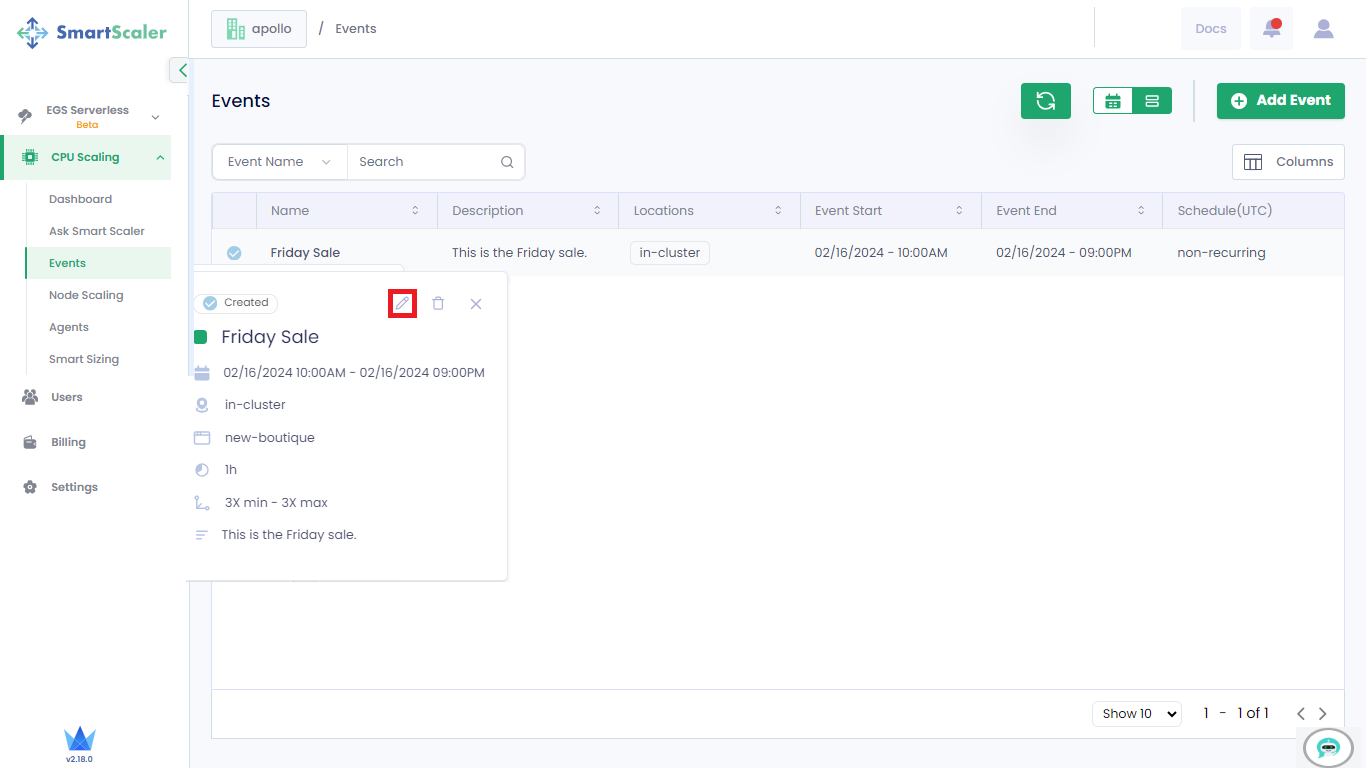Switch to calendar view
Image resolution: width=1366 pixels, height=768 pixels.
(1113, 101)
